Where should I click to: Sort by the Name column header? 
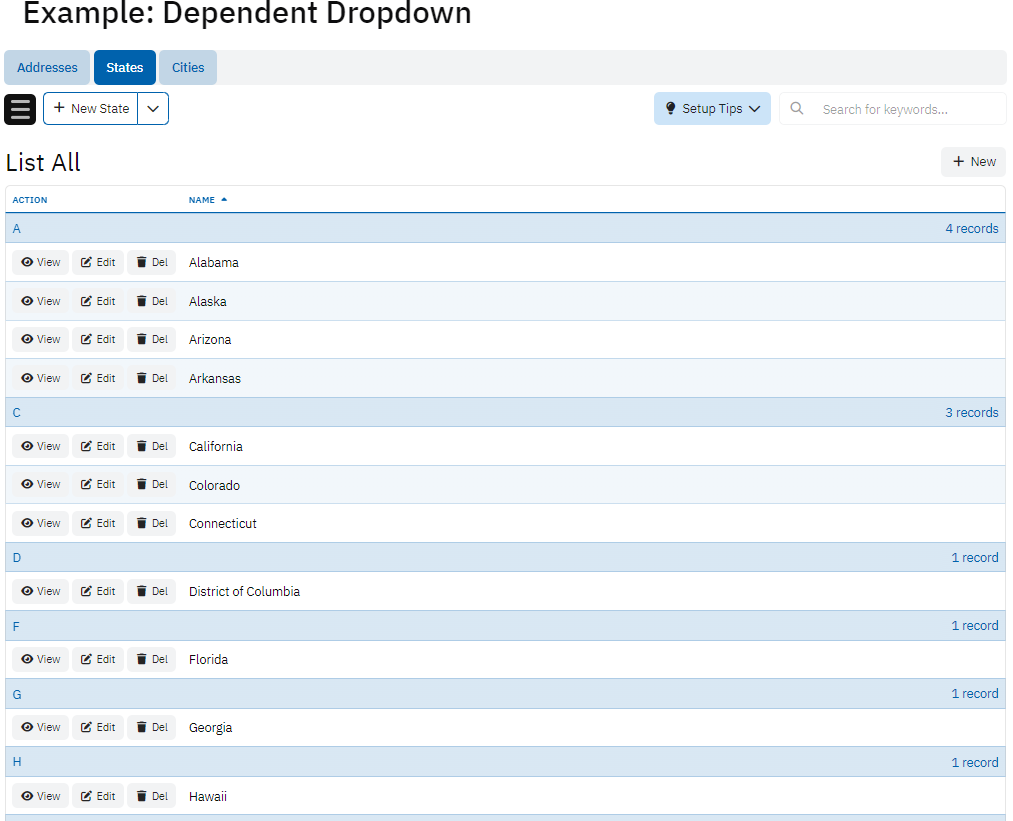(202, 200)
